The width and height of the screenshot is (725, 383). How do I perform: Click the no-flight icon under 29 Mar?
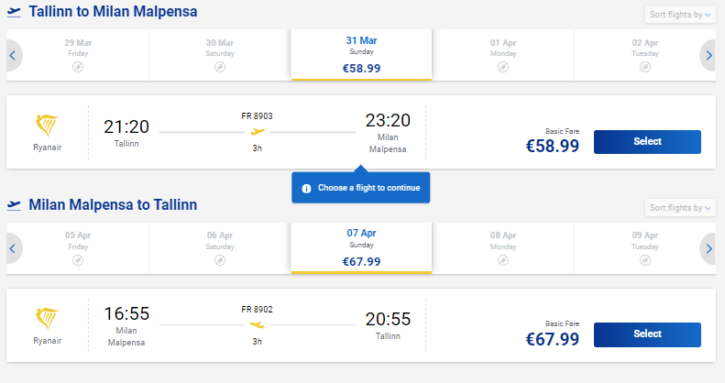pyautogui.click(x=78, y=67)
